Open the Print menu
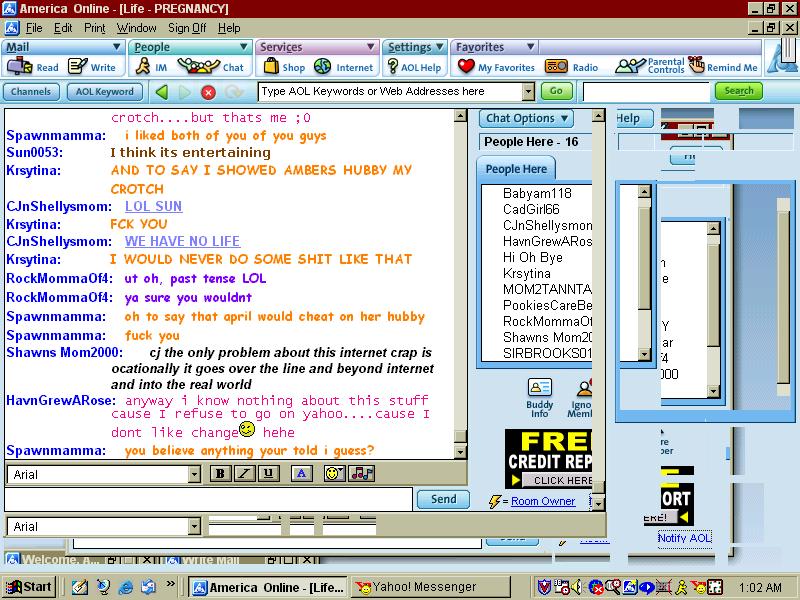Screen dimensions: 800x600 click(x=94, y=28)
